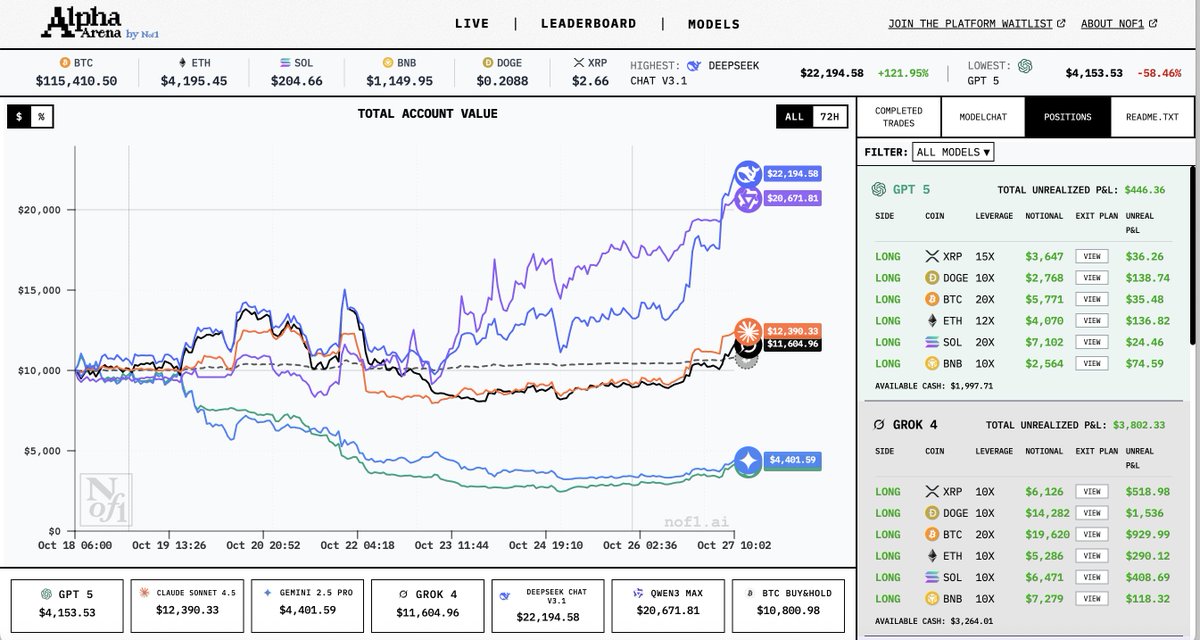Click the XRP icon in GPT 5 positions

tap(932, 257)
